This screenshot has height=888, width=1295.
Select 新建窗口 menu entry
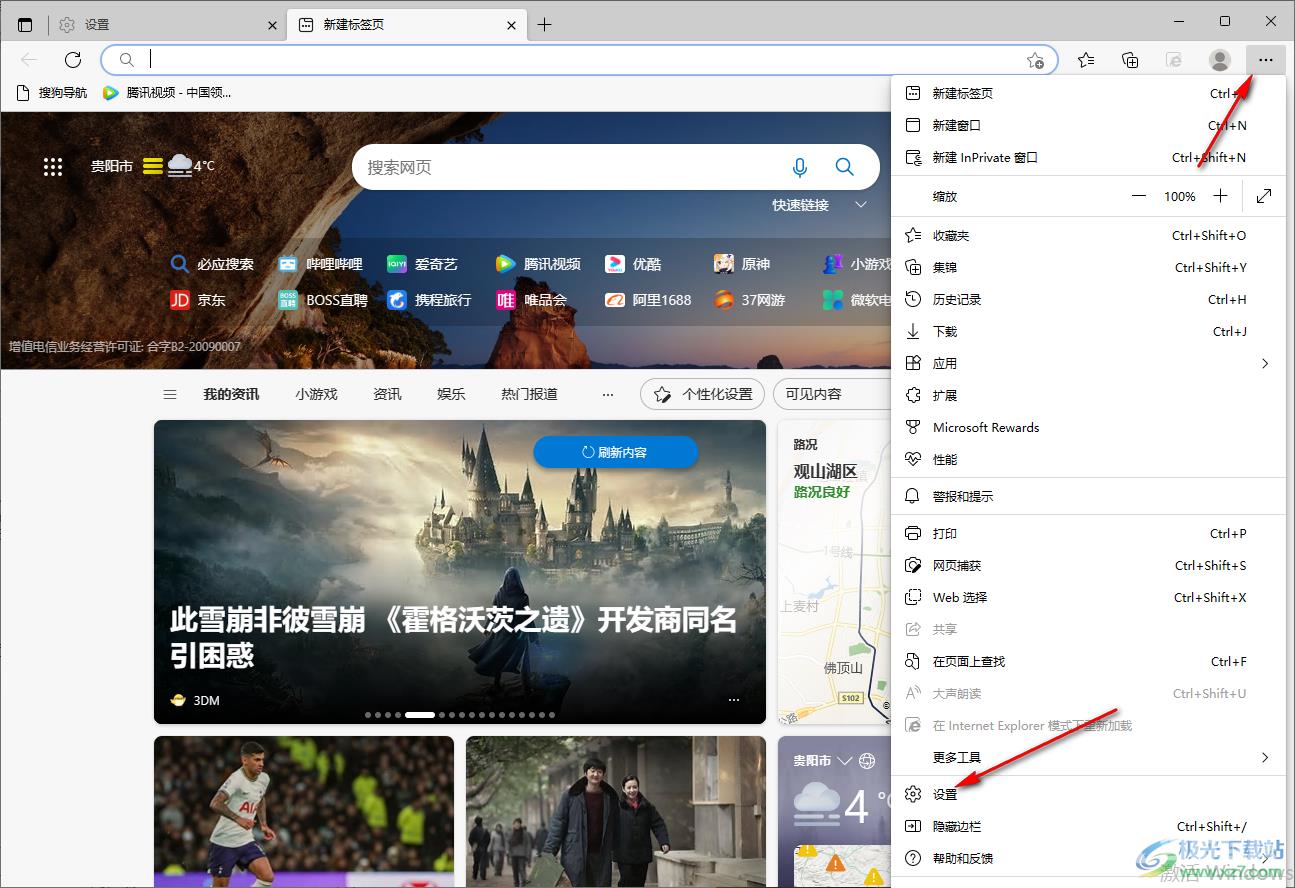(x=1088, y=125)
